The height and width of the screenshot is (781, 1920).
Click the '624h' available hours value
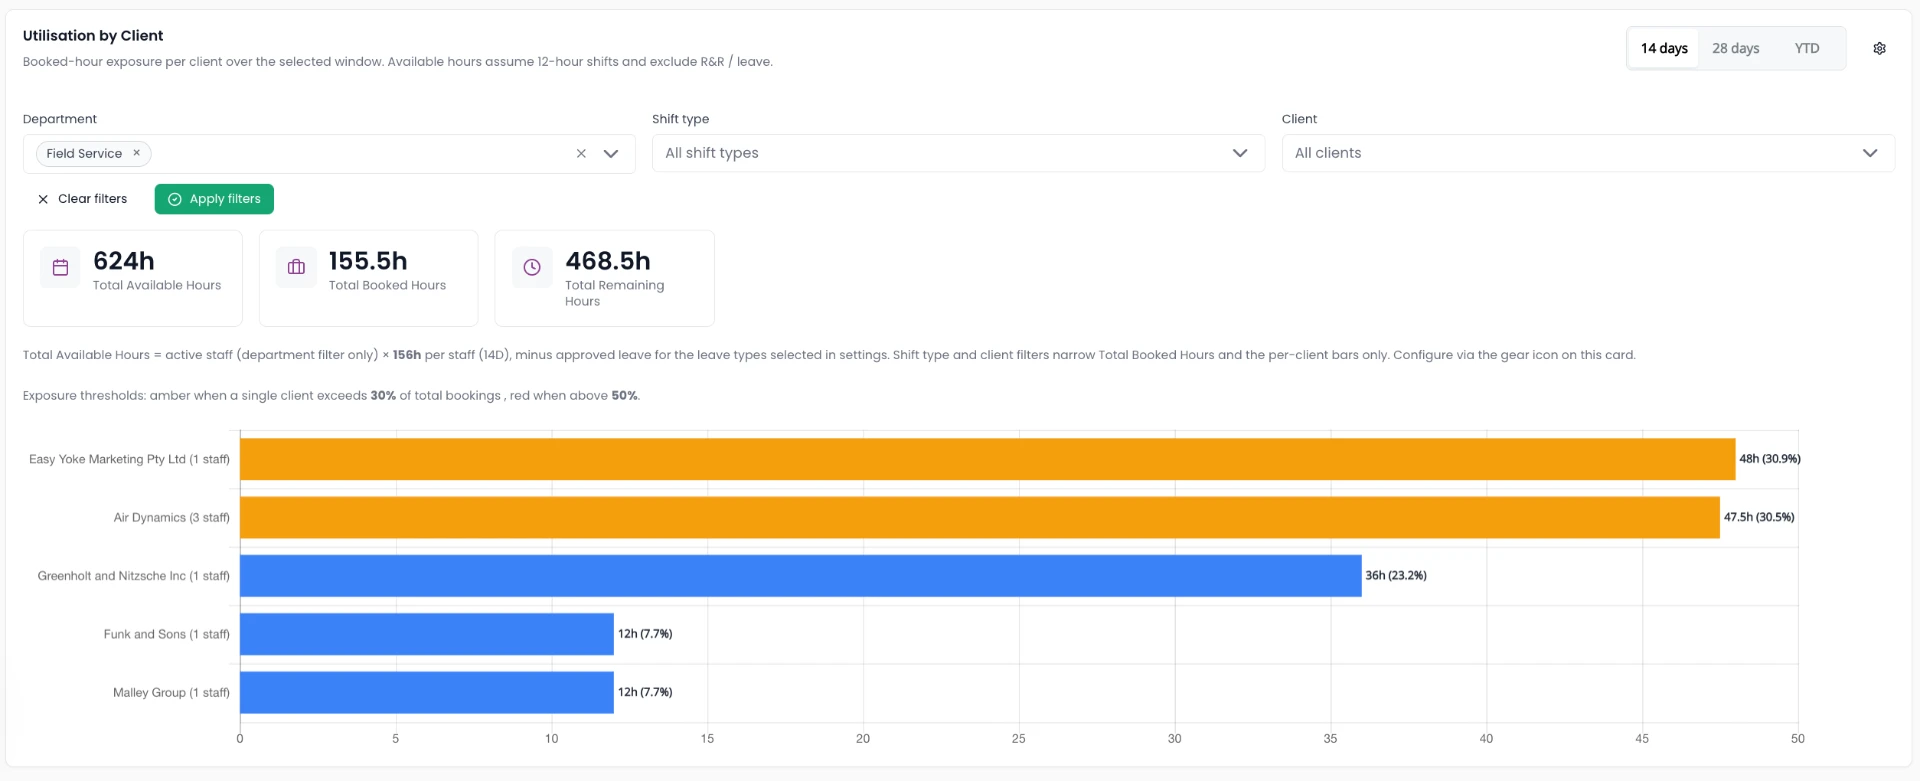tap(124, 261)
